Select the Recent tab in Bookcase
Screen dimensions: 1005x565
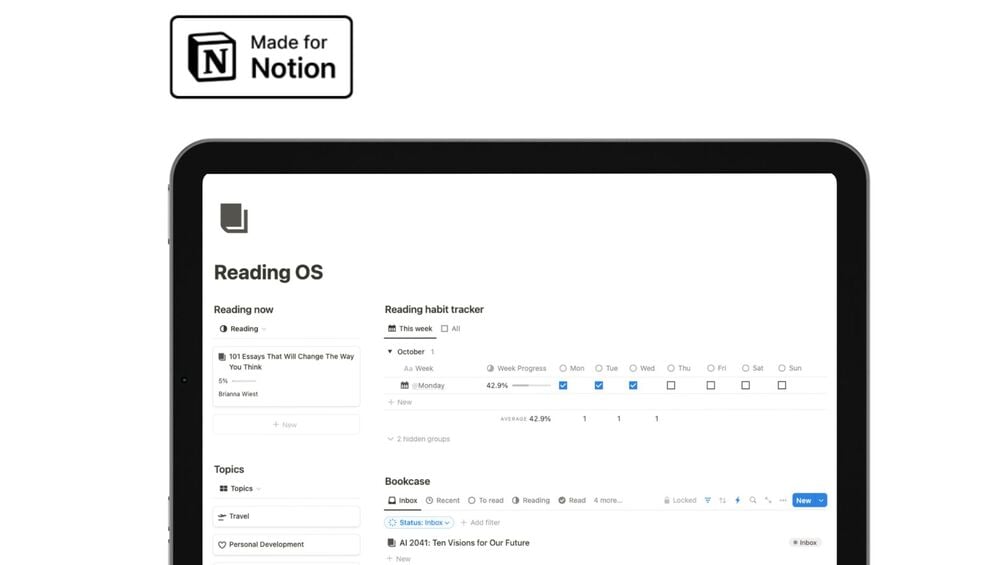click(x=443, y=500)
